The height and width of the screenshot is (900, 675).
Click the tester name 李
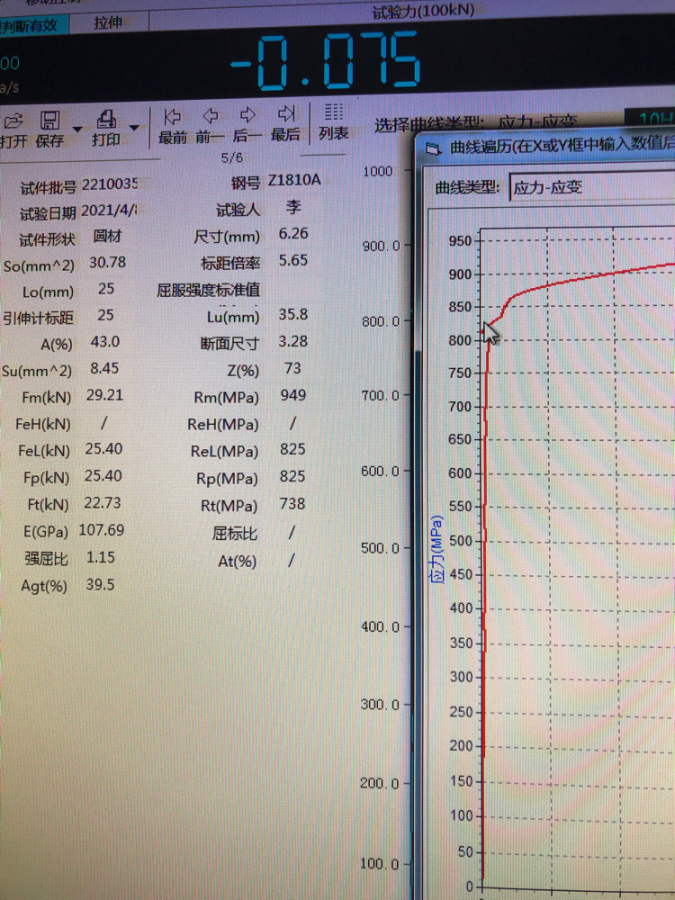[293, 207]
